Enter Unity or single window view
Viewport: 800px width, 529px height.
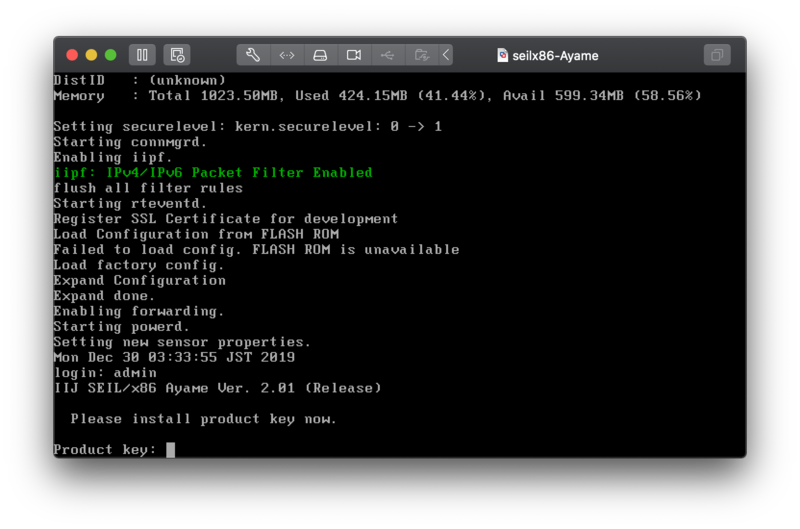click(717, 55)
